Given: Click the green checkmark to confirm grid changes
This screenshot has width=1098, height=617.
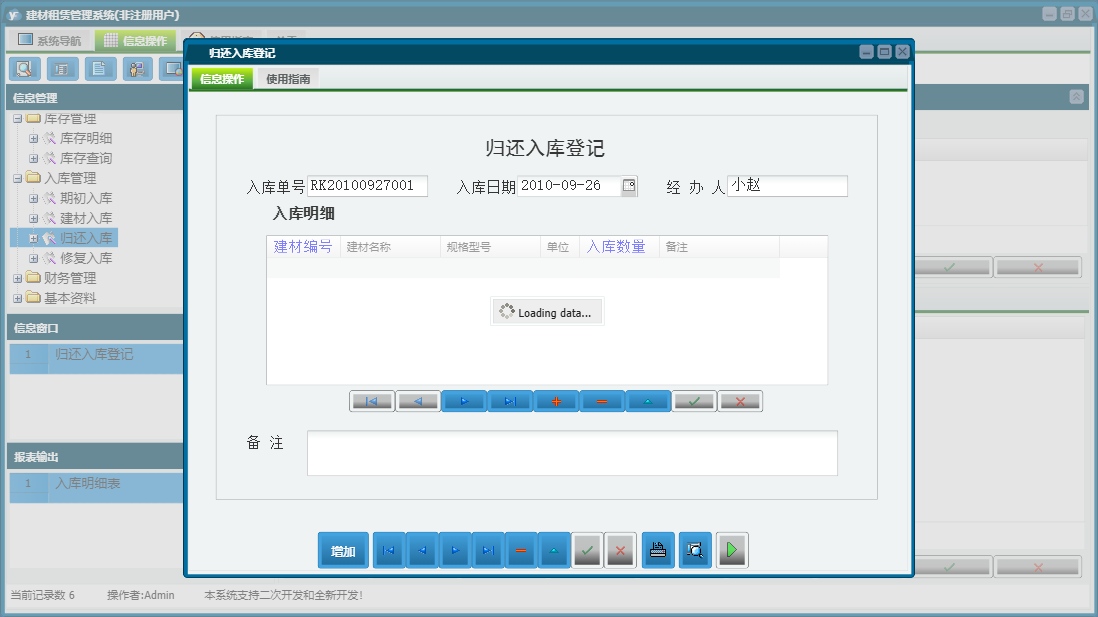Looking at the screenshot, I should pyautogui.click(x=694, y=400).
